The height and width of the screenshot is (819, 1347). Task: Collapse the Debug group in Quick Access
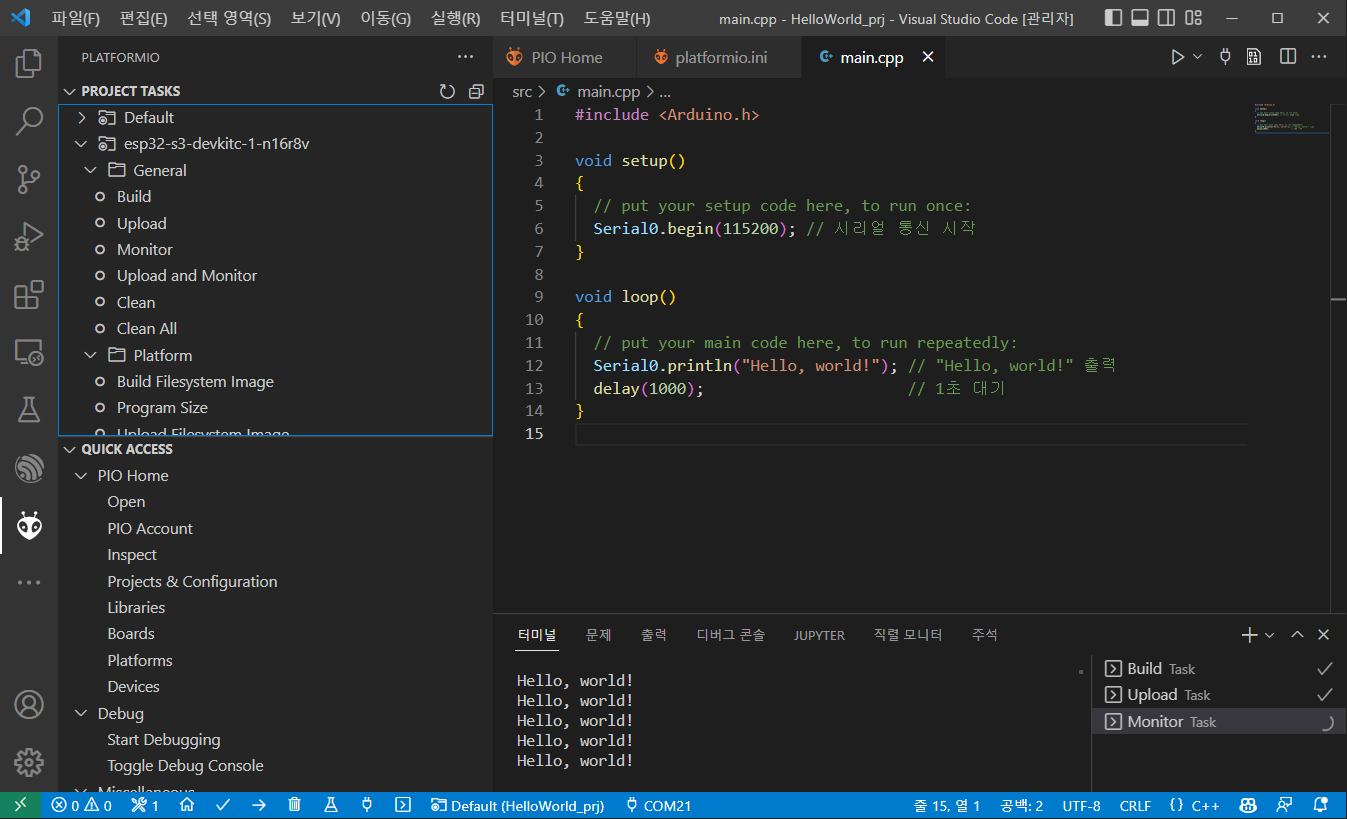[x=82, y=714]
